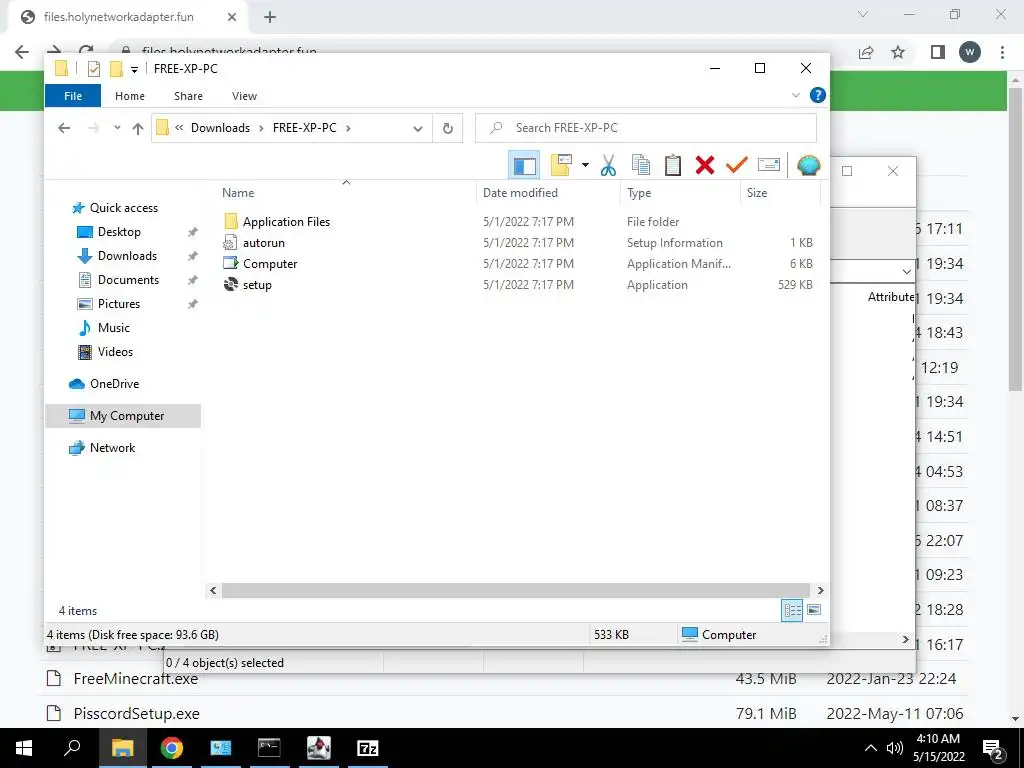Click the teal shell settings icon
The height and width of the screenshot is (768, 1024).
coord(808,165)
